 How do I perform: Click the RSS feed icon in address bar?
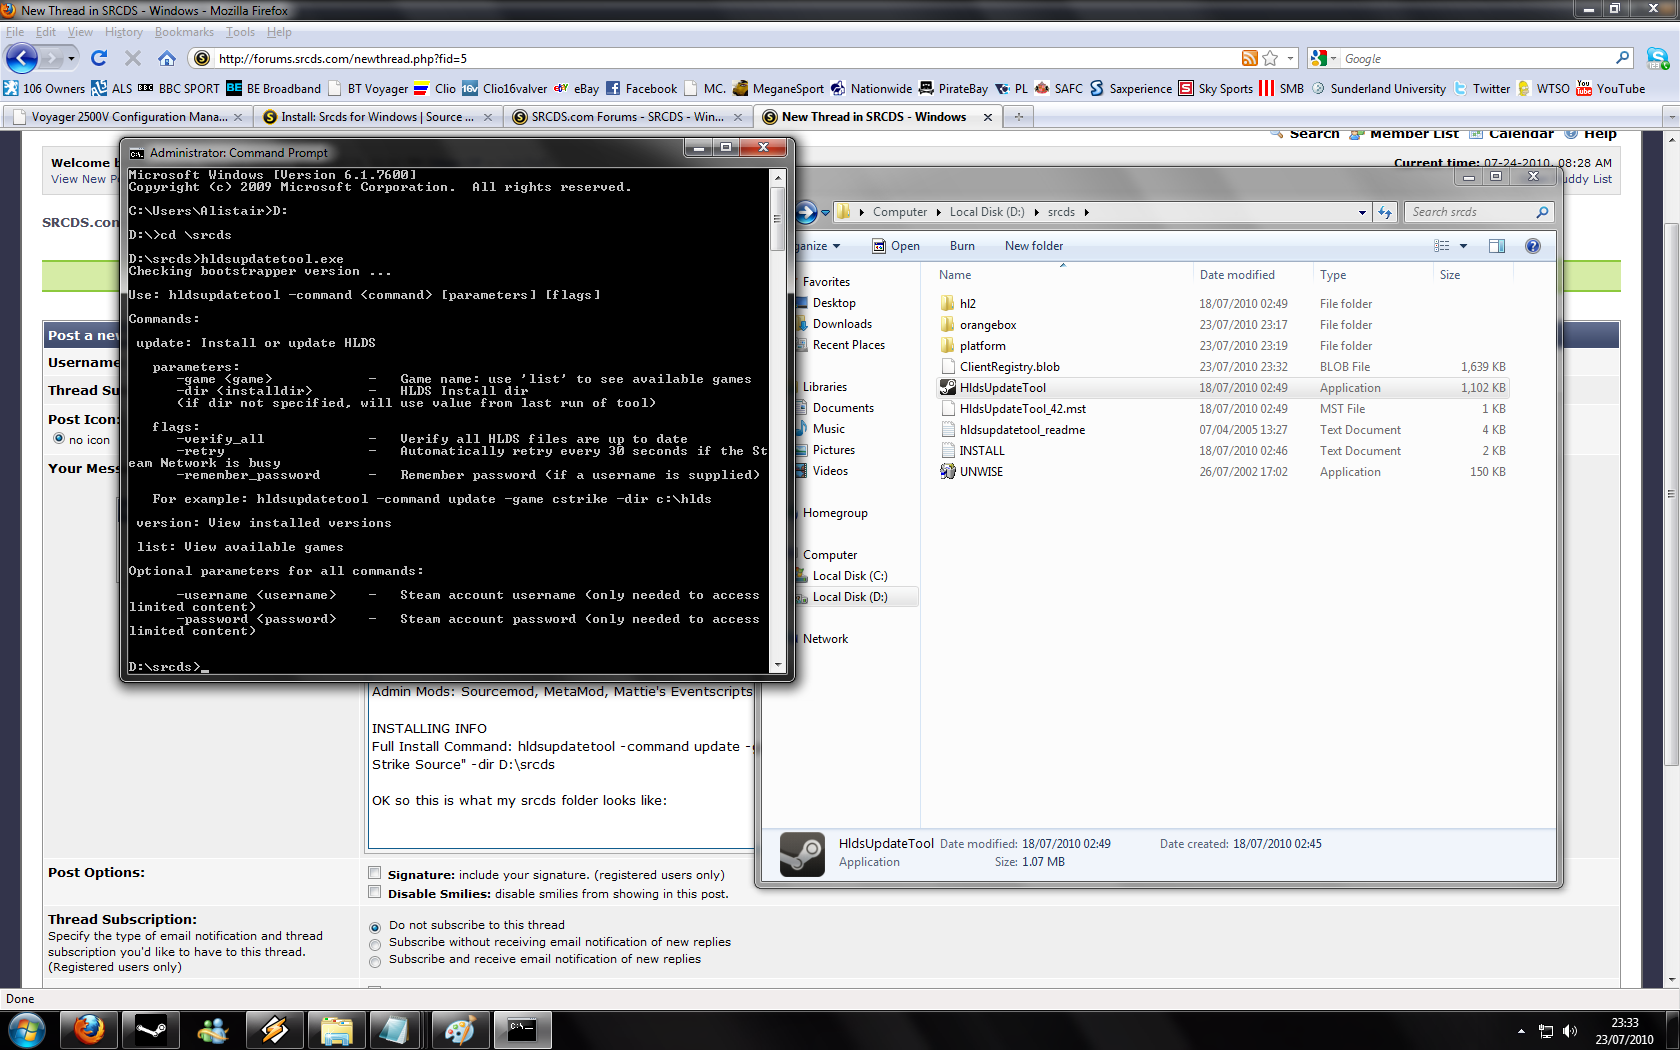[x=1249, y=58]
